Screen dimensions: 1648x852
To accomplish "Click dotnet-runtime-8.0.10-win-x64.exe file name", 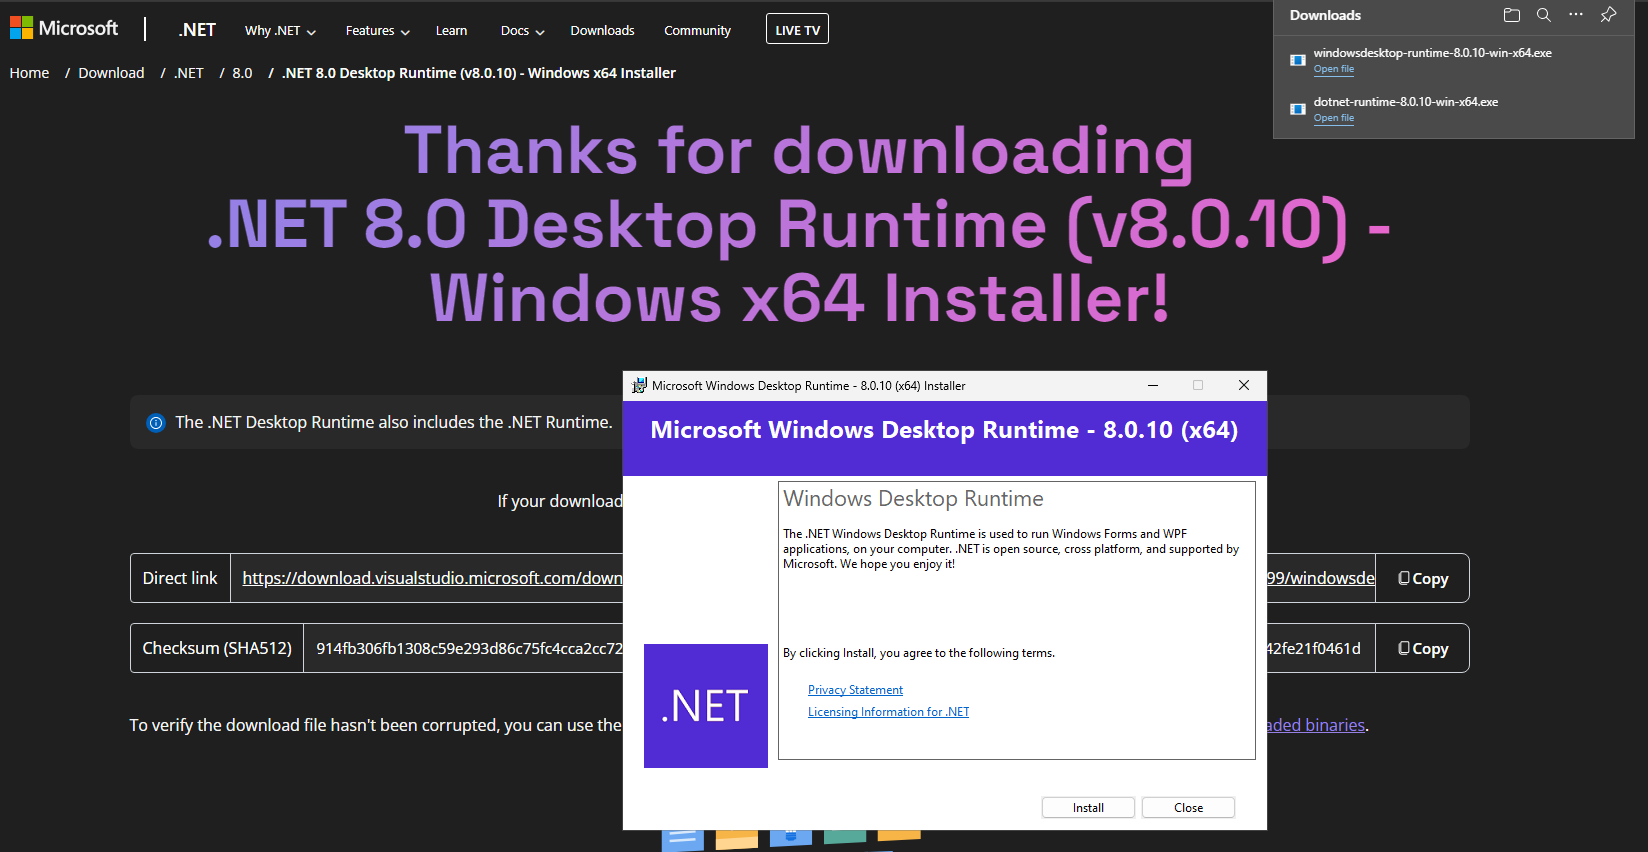I will 1405,102.
